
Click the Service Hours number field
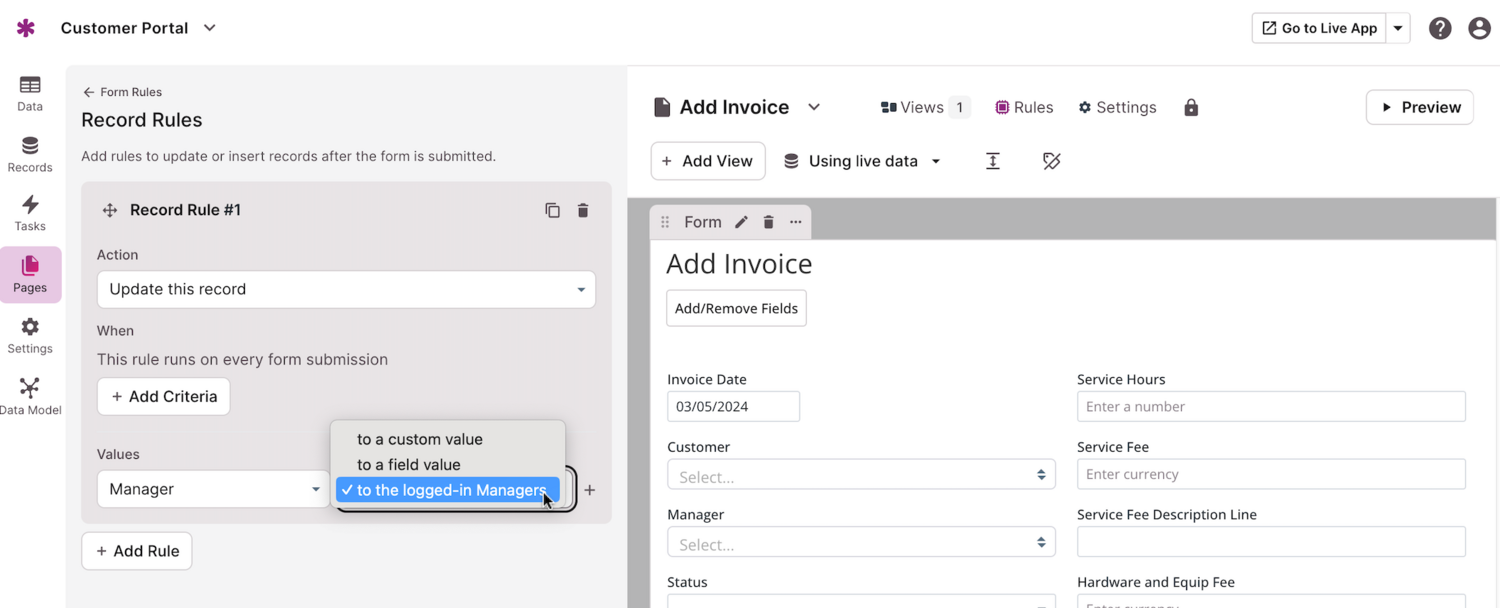[1270, 407]
